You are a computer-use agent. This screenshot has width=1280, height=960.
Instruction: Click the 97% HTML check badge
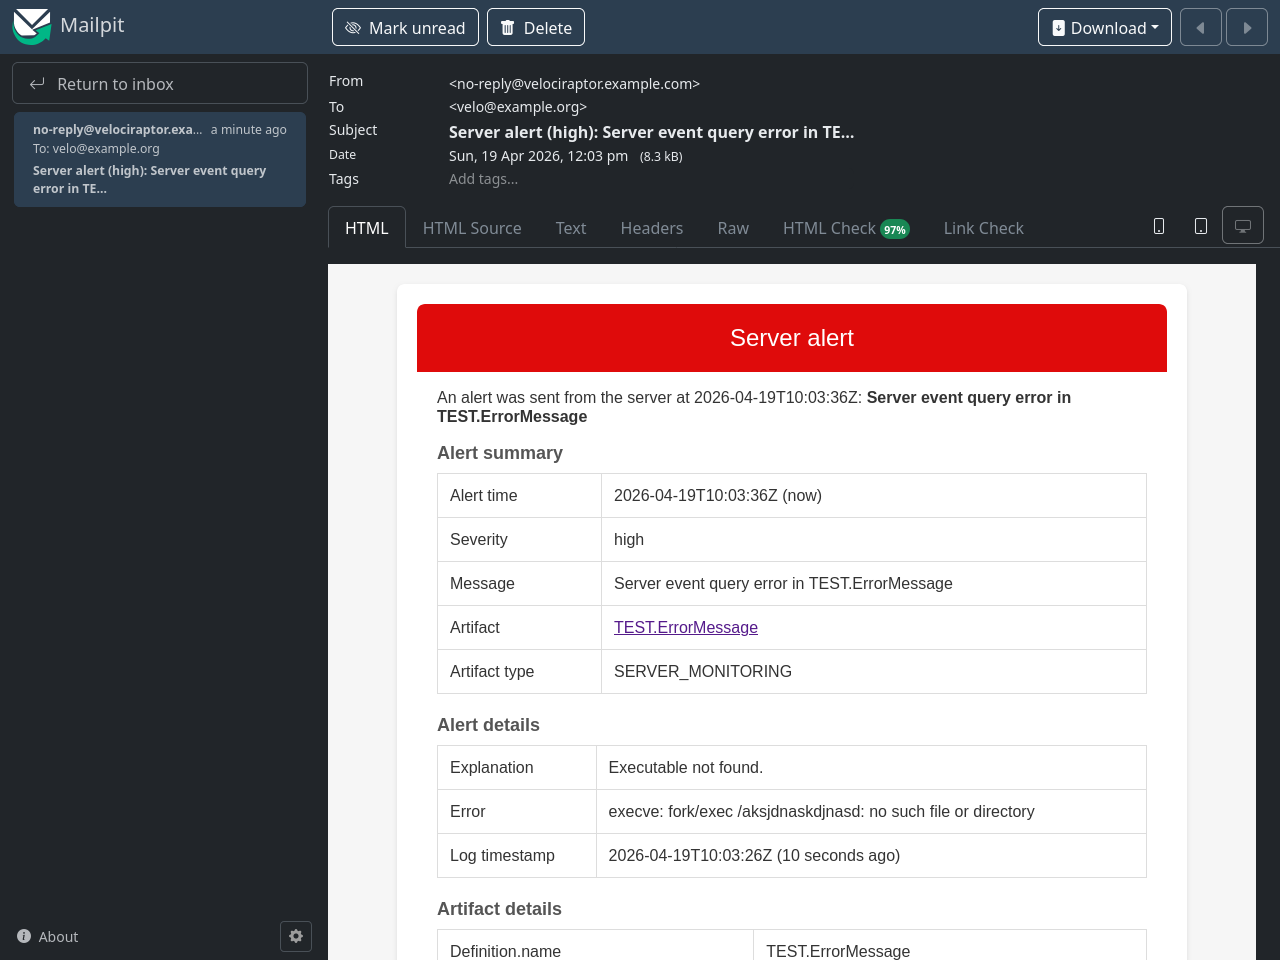coord(895,229)
